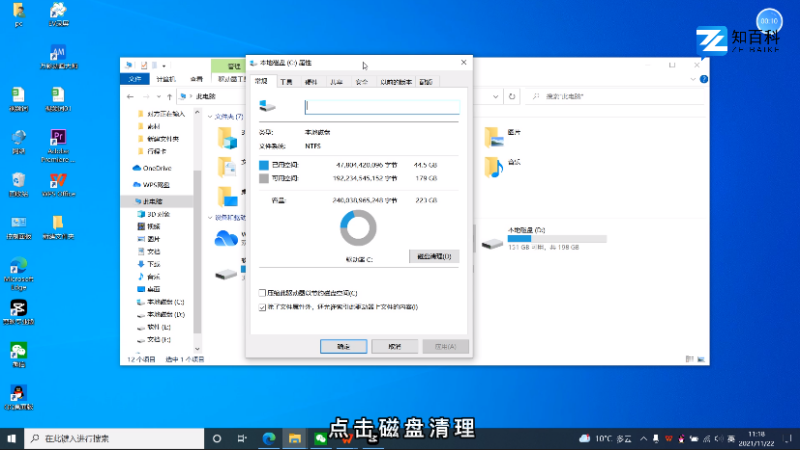Click the 图片 (Pictures) folder icon
This screenshot has width=800, height=450.
click(x=492, y=136)
